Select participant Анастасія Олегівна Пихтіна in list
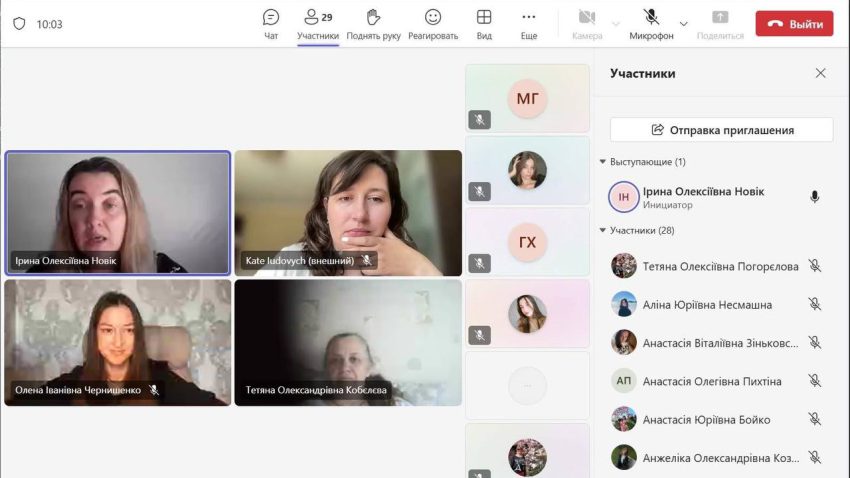The height and width of the screenshot is (478, 850). tap(712, 381)
